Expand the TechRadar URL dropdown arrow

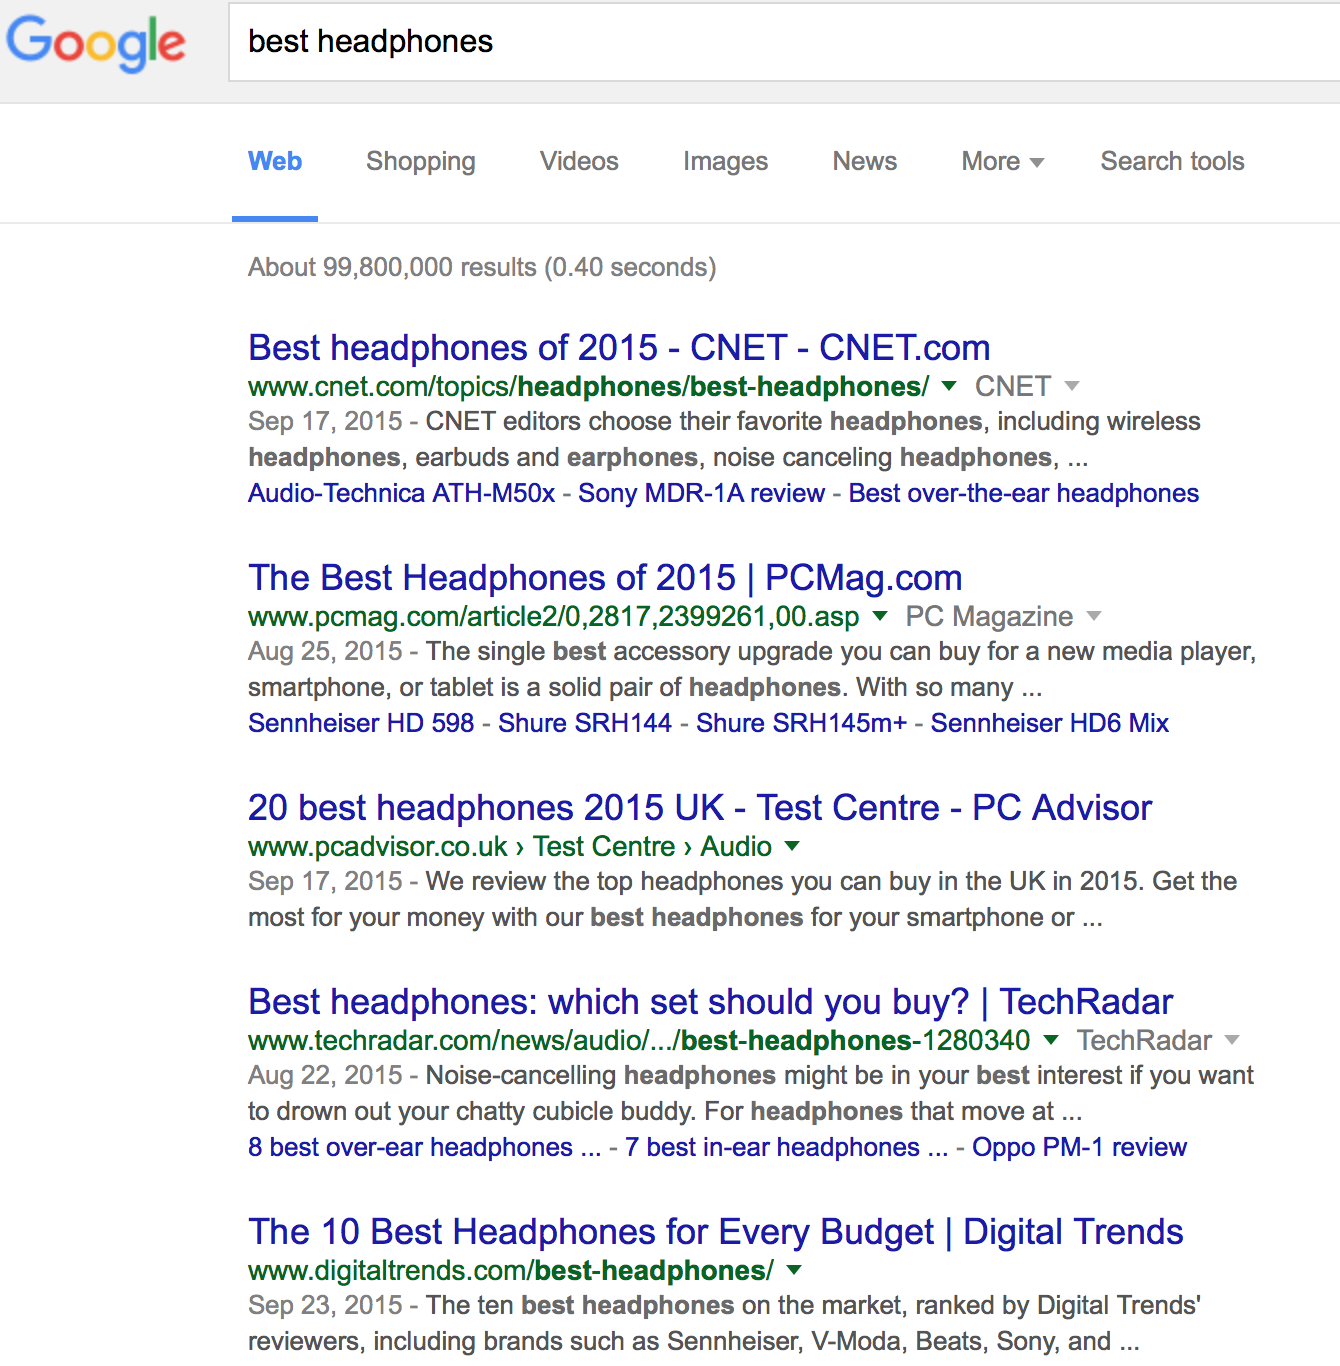coord(1051,1040)
